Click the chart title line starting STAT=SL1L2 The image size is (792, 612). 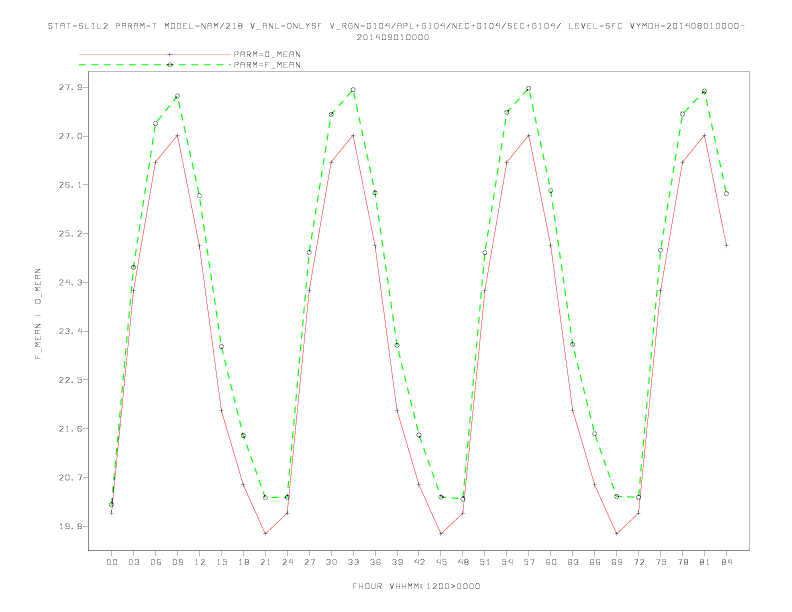pyautogui.click(x=396, y=26)
